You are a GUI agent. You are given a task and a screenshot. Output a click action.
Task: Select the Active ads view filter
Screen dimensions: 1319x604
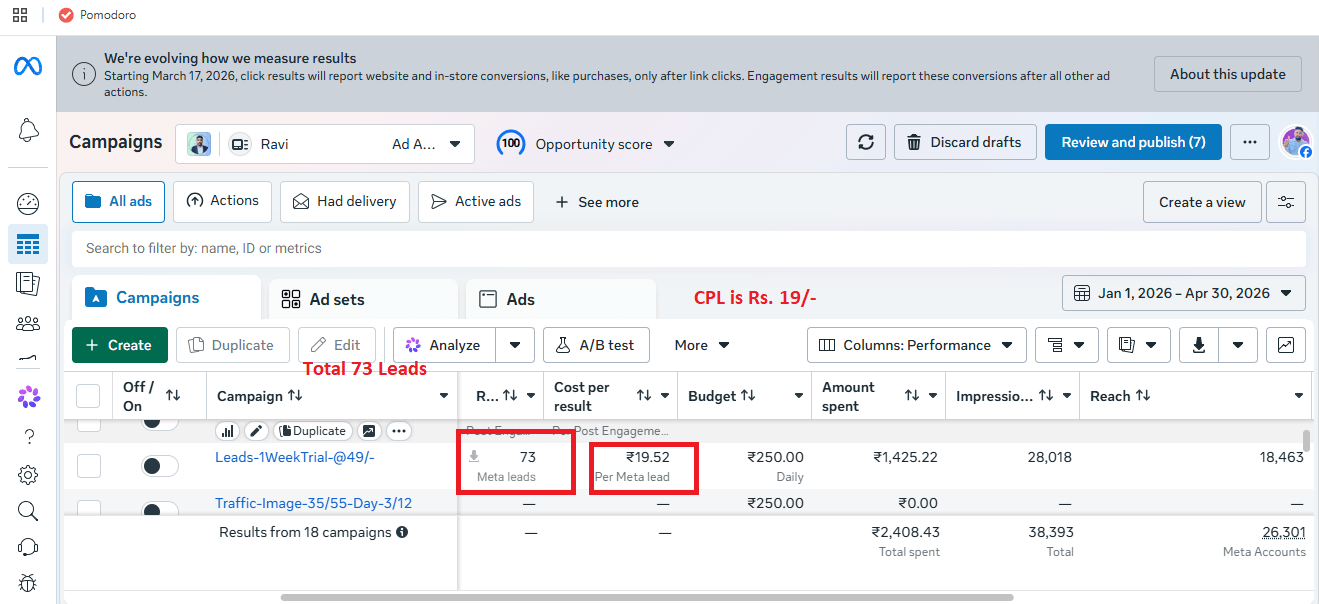[x=476, y=202]
